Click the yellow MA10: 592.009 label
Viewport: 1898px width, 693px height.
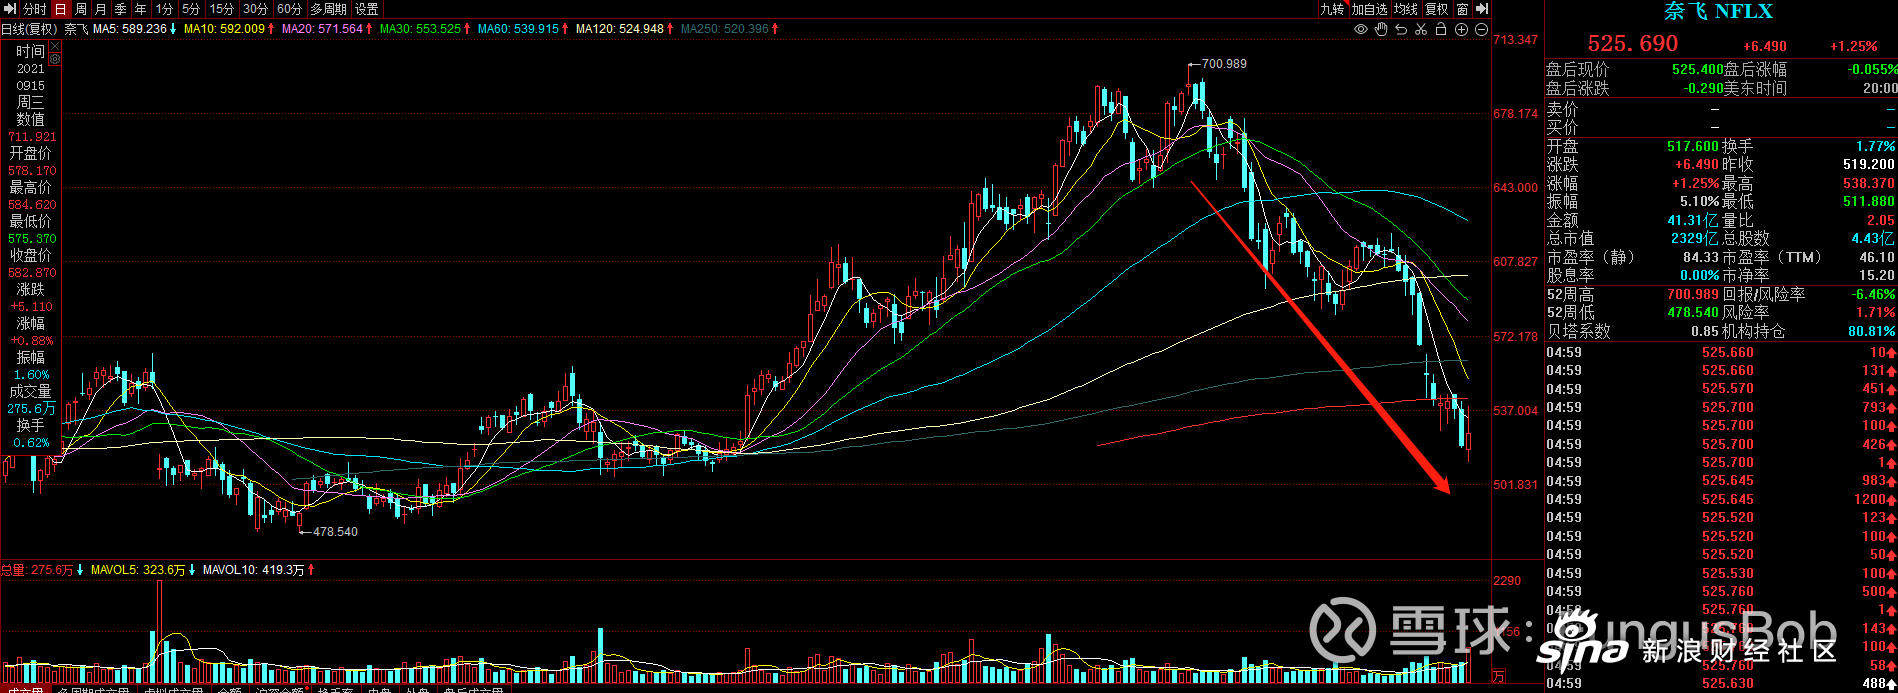pos(225,29)
